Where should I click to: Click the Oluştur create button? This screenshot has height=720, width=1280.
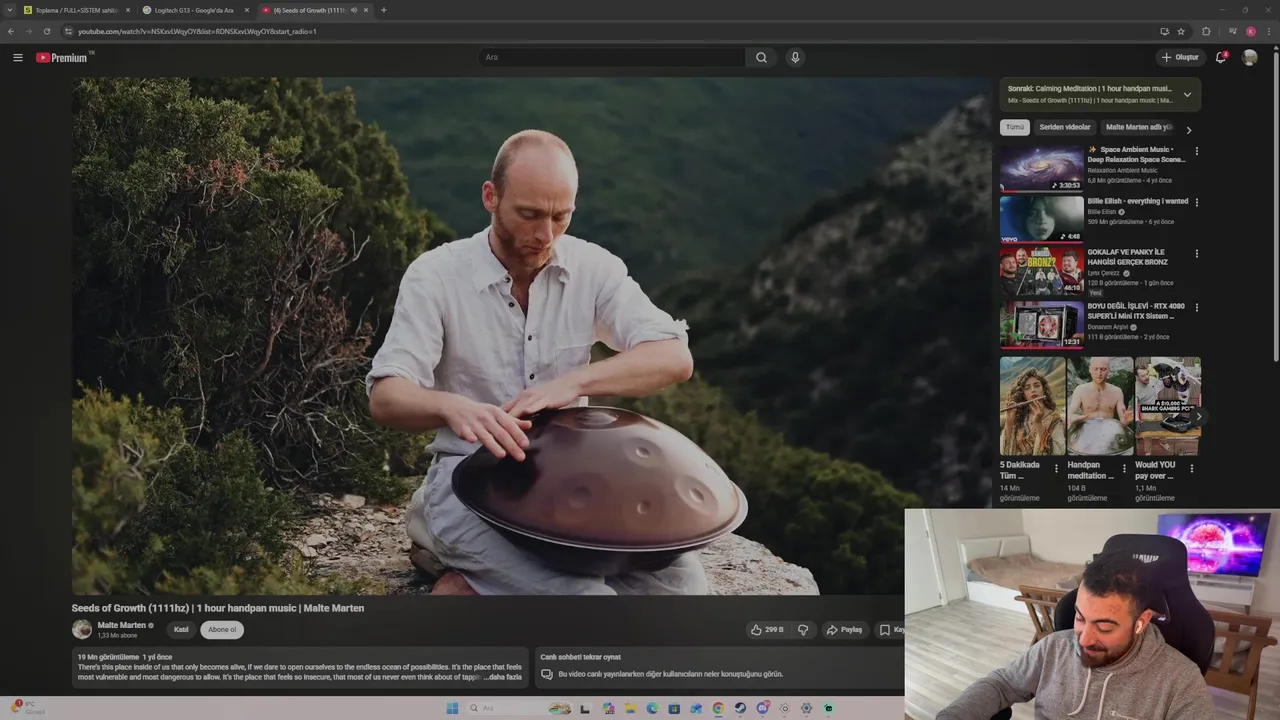pos(1181,57)
